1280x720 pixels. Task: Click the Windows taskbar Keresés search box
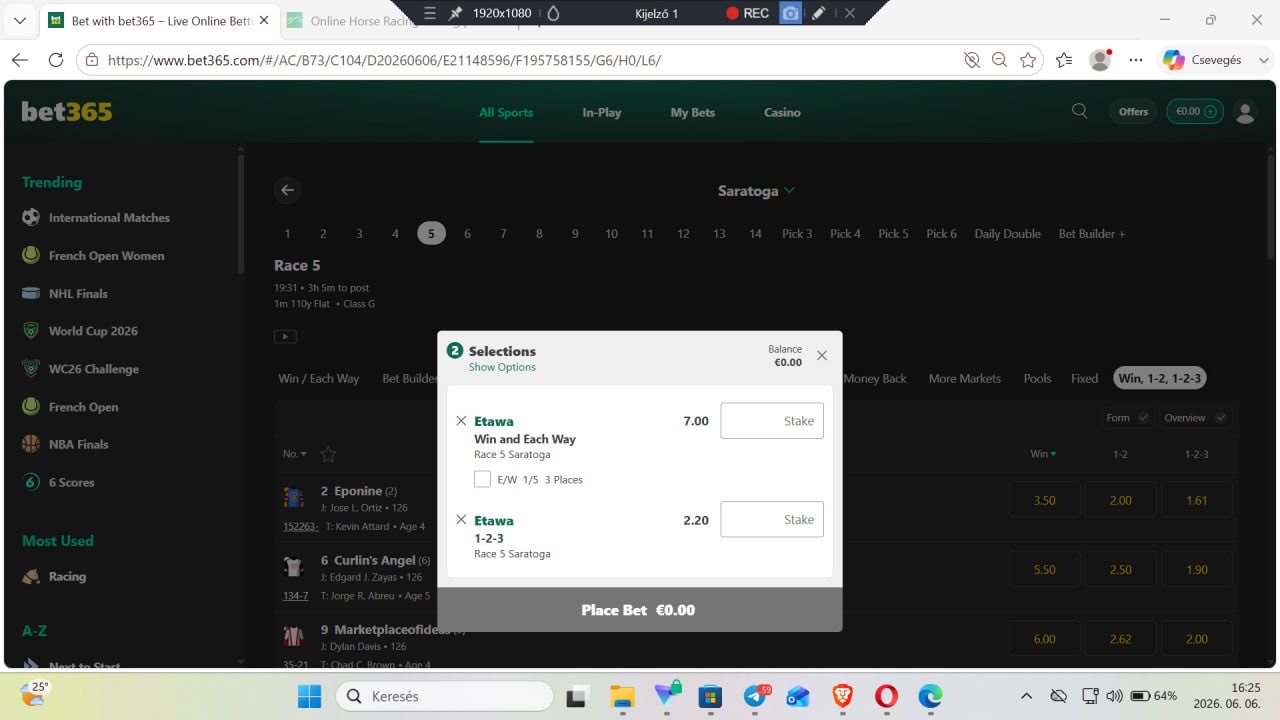(x=444, y=696)
